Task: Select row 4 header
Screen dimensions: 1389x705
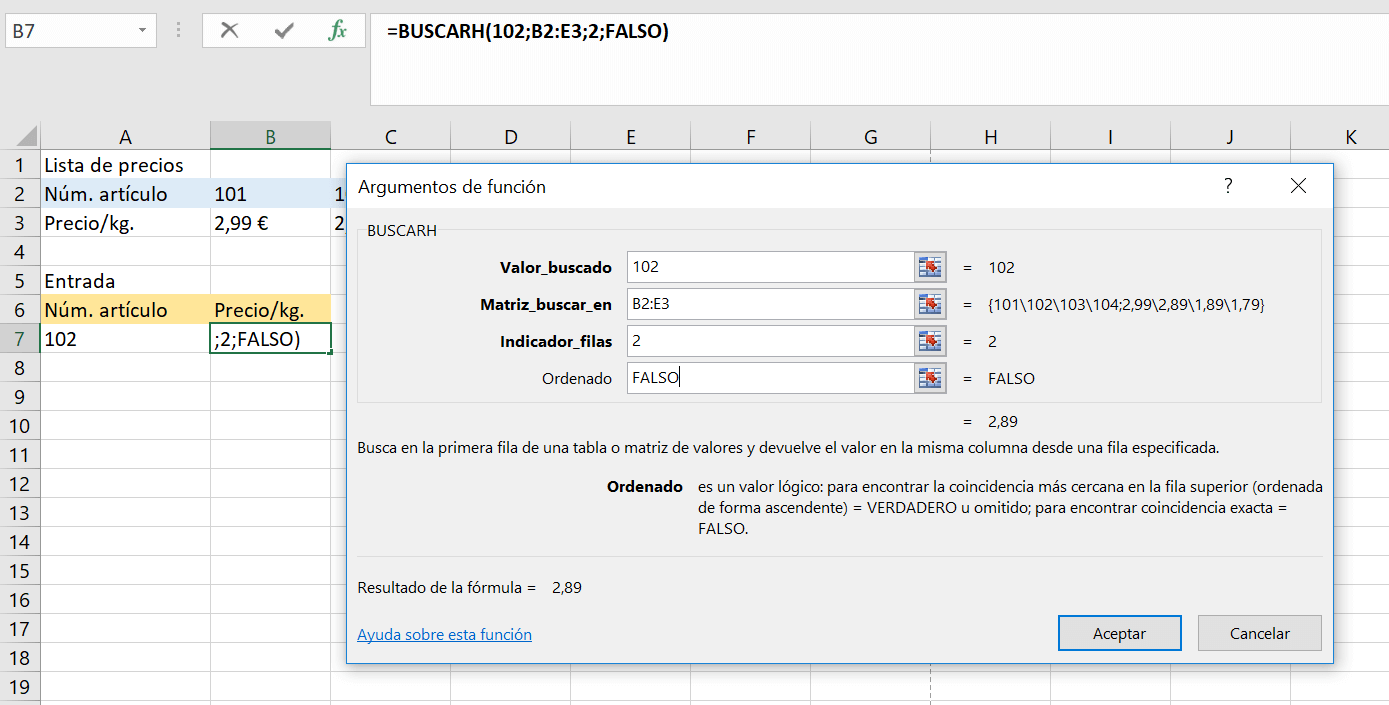Action: tap(19, 252)
